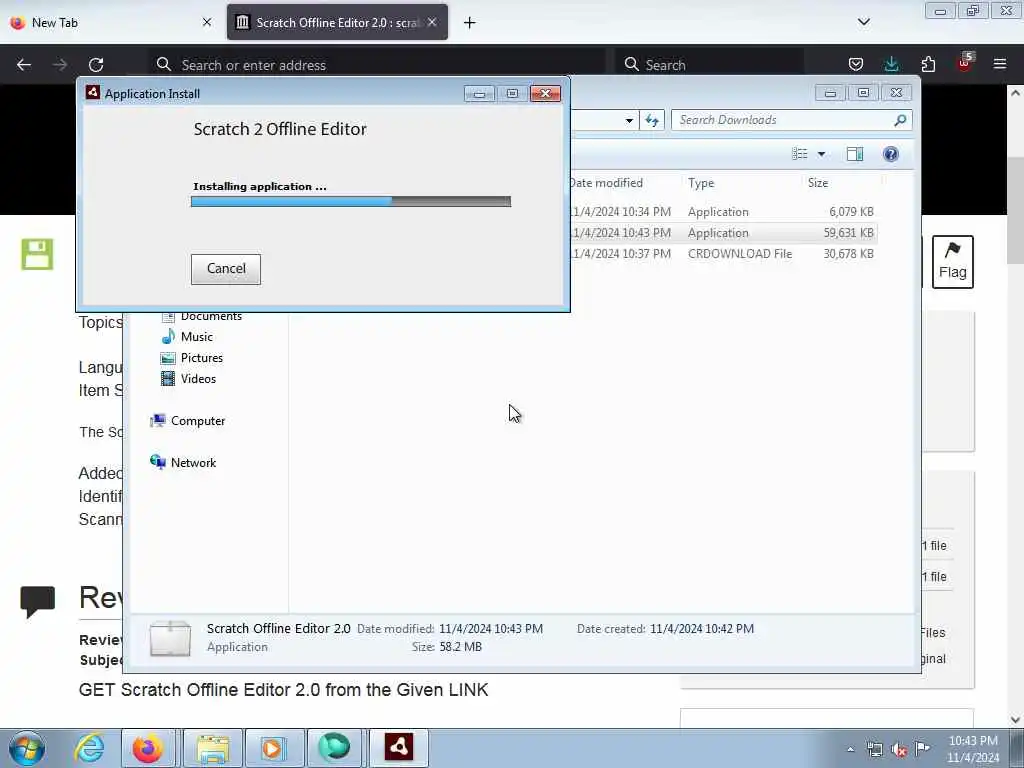Select the CRDOWNLOAD File row
Screen dimensions: 1024x768
tap(722, 253)
